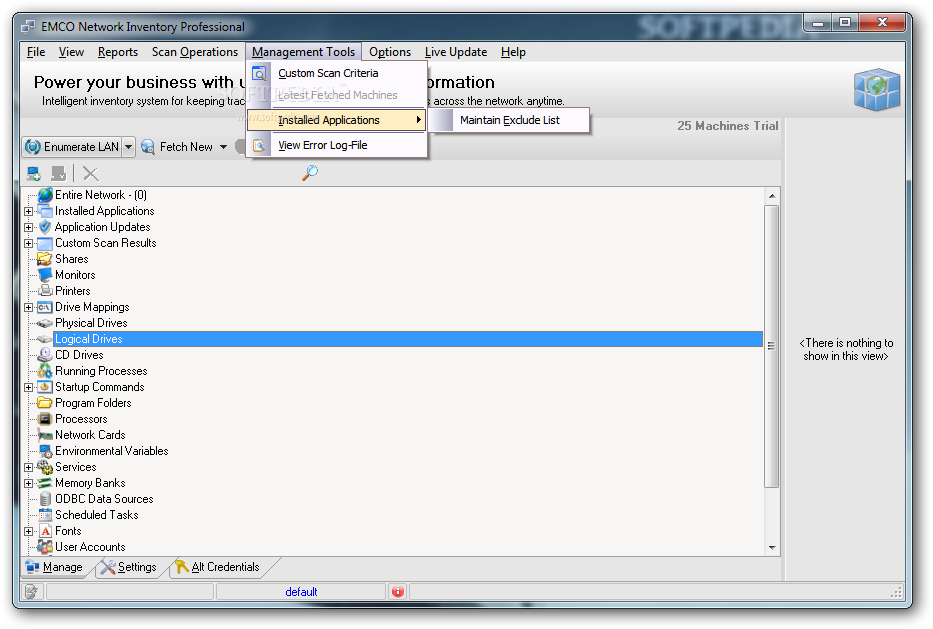The image size is (933, 629).
Task: Click the Environmental Variables icon
Action: point(45,451)
